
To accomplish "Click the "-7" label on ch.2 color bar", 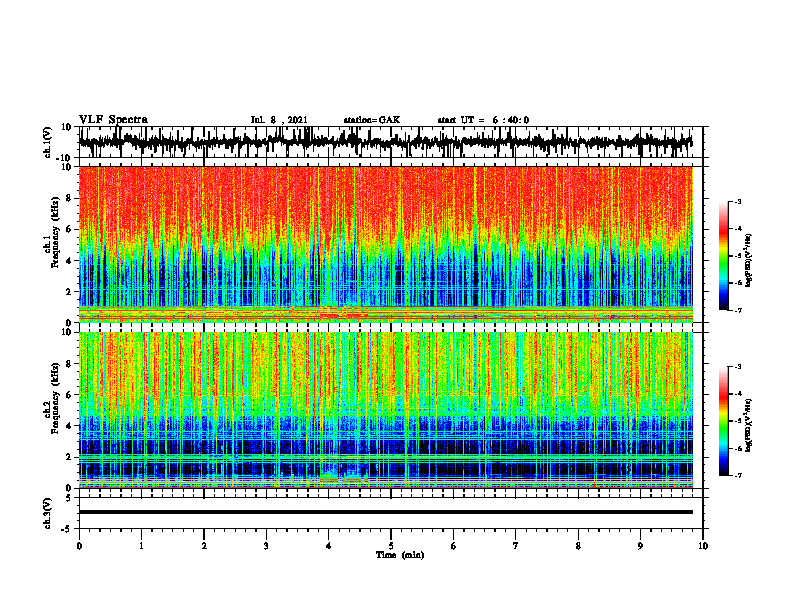I will pyautogui.click(x=738, y=475).
